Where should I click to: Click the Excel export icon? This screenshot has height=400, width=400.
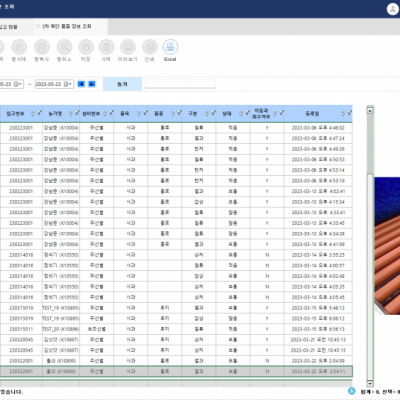point(170,47)
